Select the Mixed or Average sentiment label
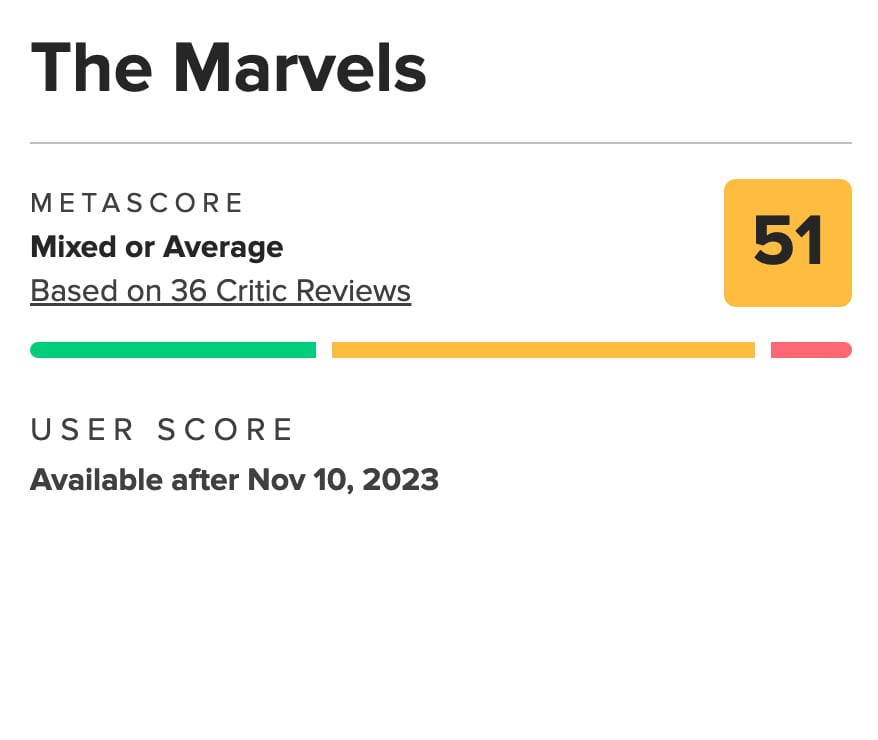Image resolution: width=878 pixels, height=740 pixels. 156,247
